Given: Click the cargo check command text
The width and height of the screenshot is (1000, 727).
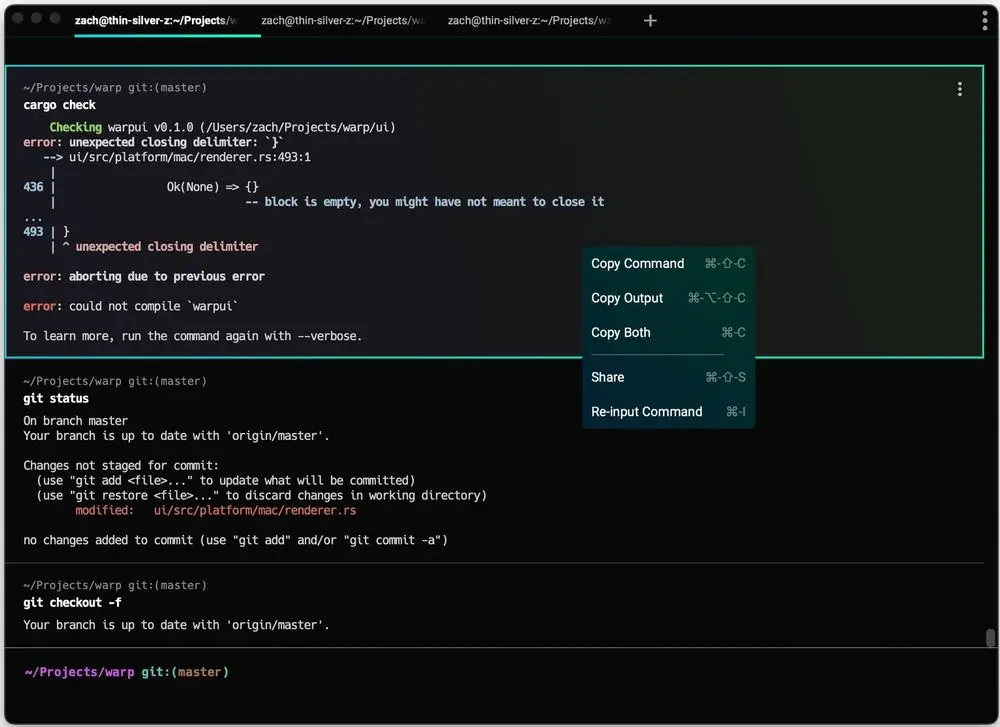Looking at the screenshot, I should 58,104.
